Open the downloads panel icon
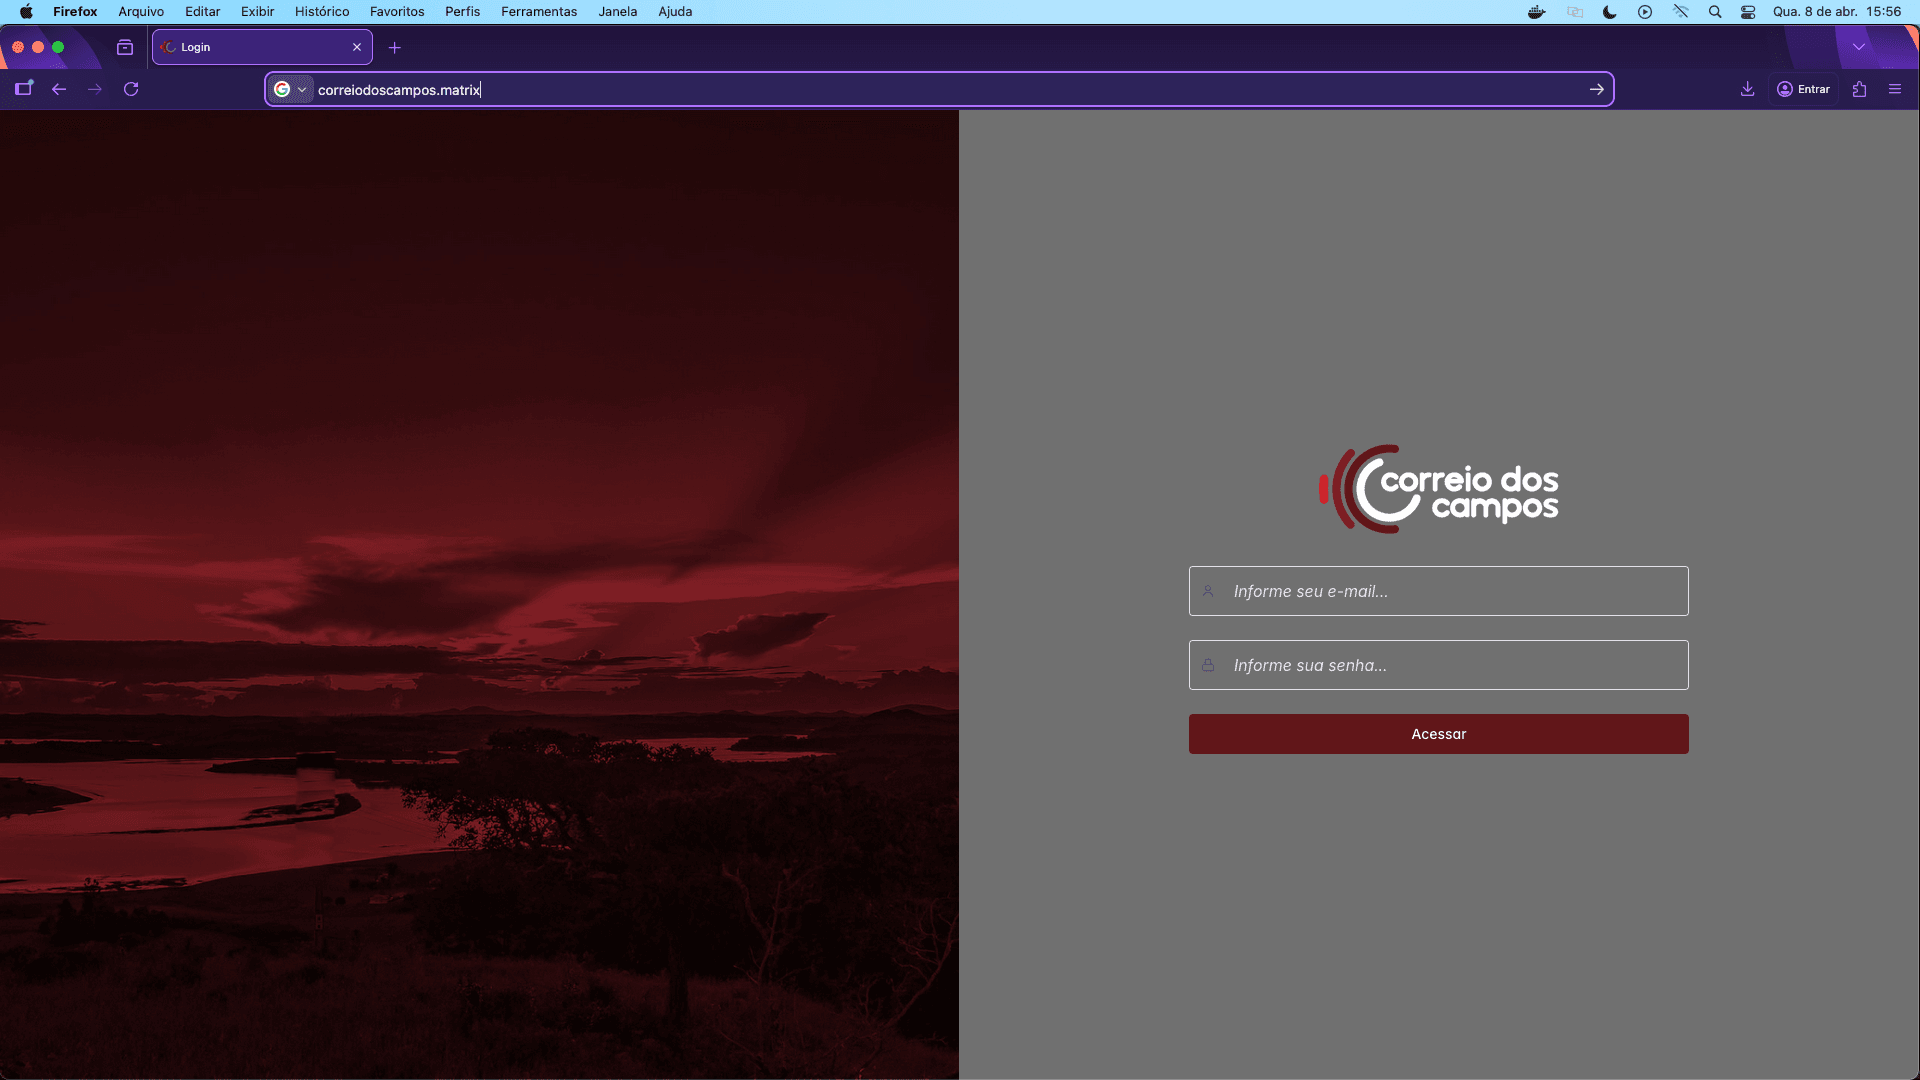Viewport: 1920px width, 1080px height. pos(1747,89)
